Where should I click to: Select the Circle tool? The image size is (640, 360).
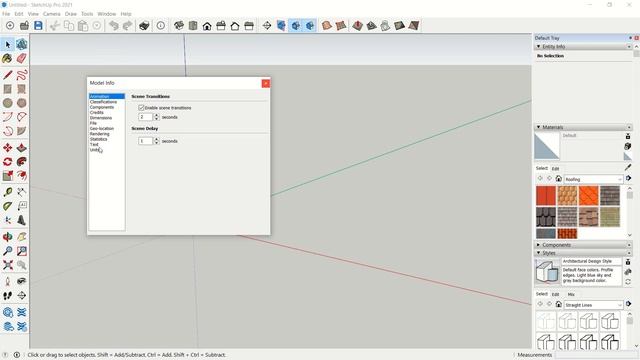coord(7,103)
